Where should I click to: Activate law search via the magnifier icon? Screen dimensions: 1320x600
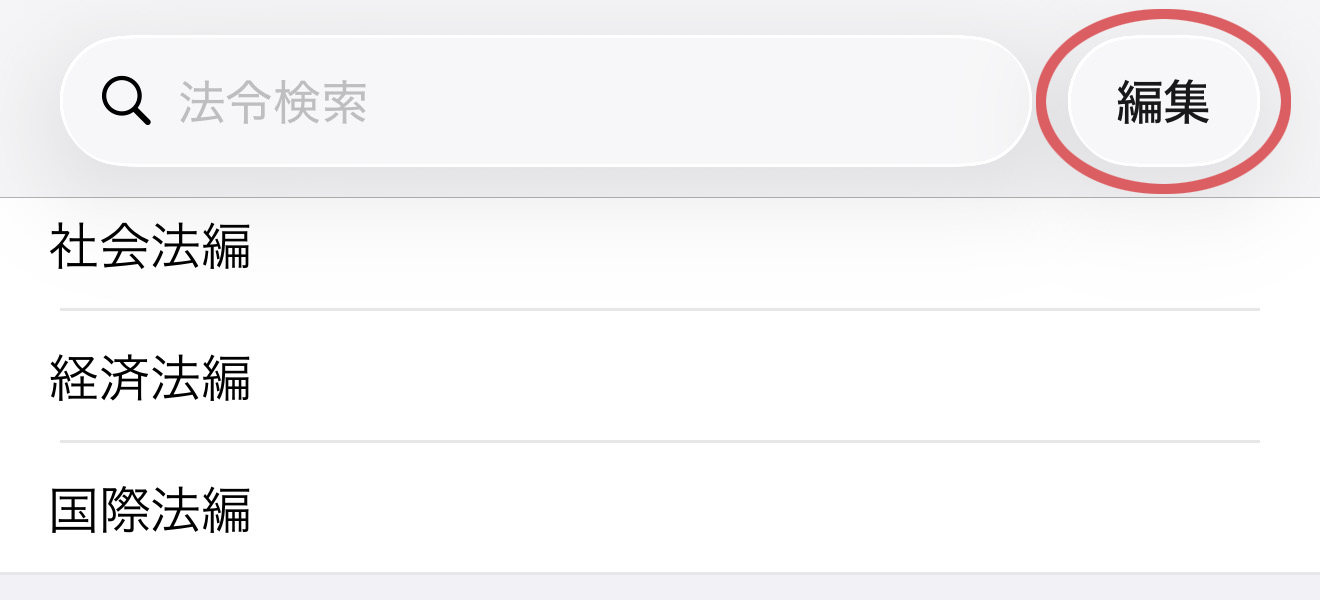tap(127, 101)
